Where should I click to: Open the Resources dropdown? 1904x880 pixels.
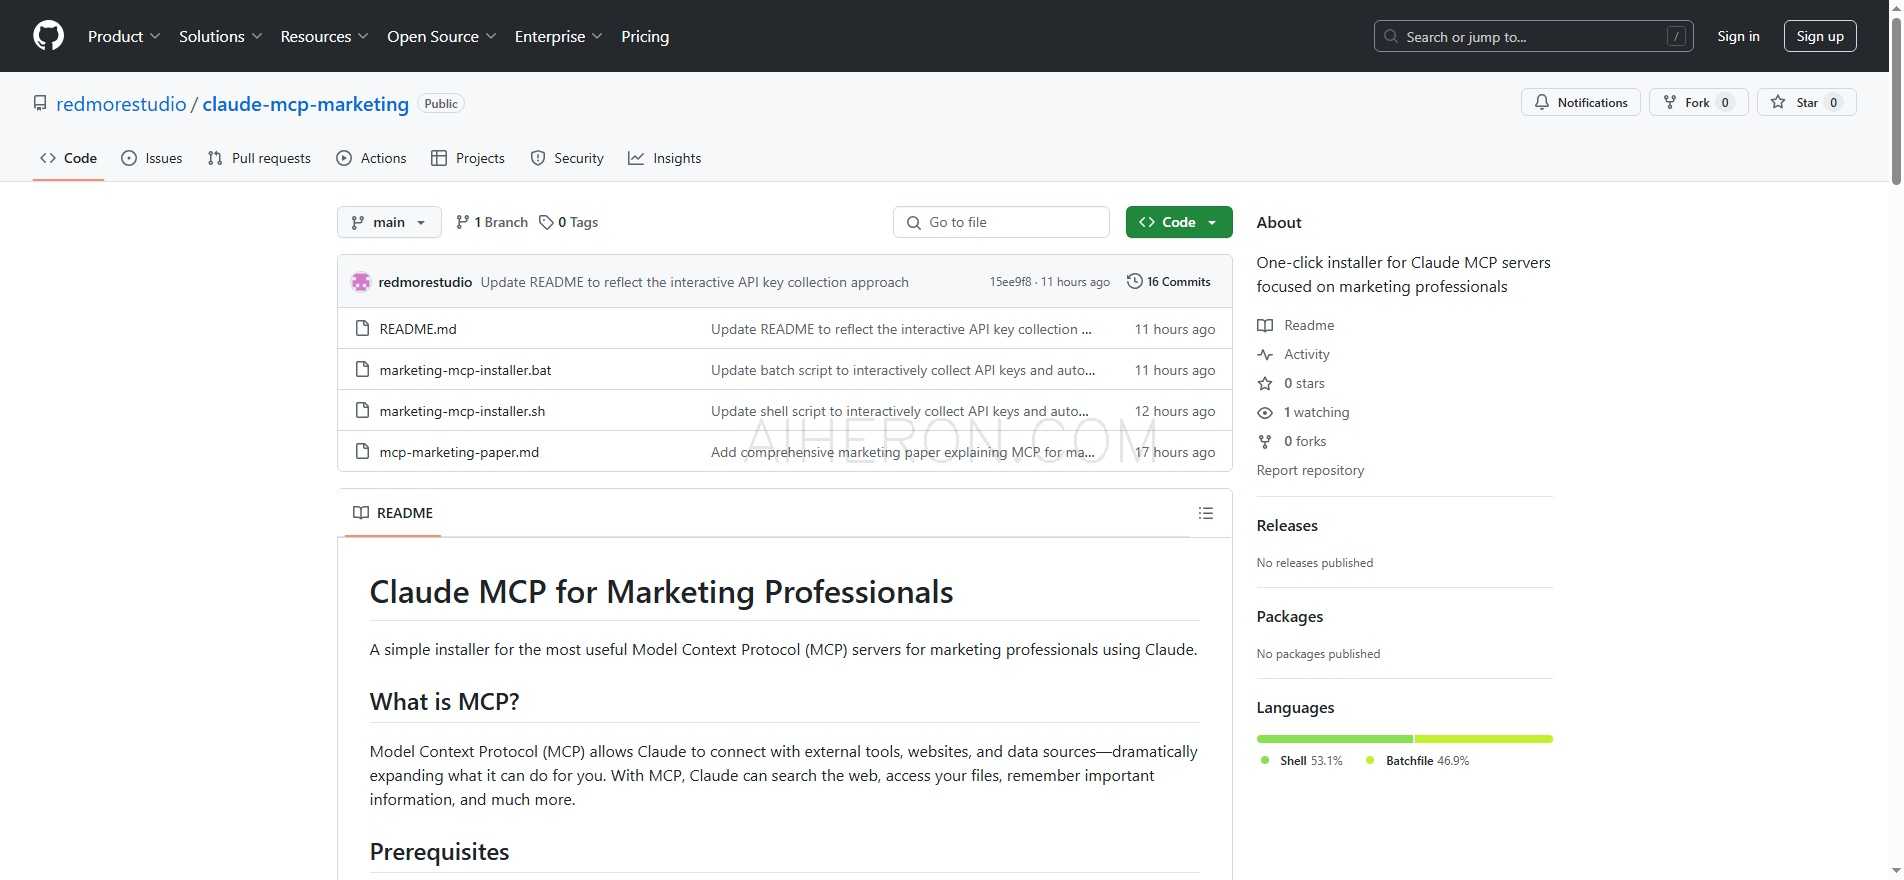pyautogui.click(x=324, y=36)
